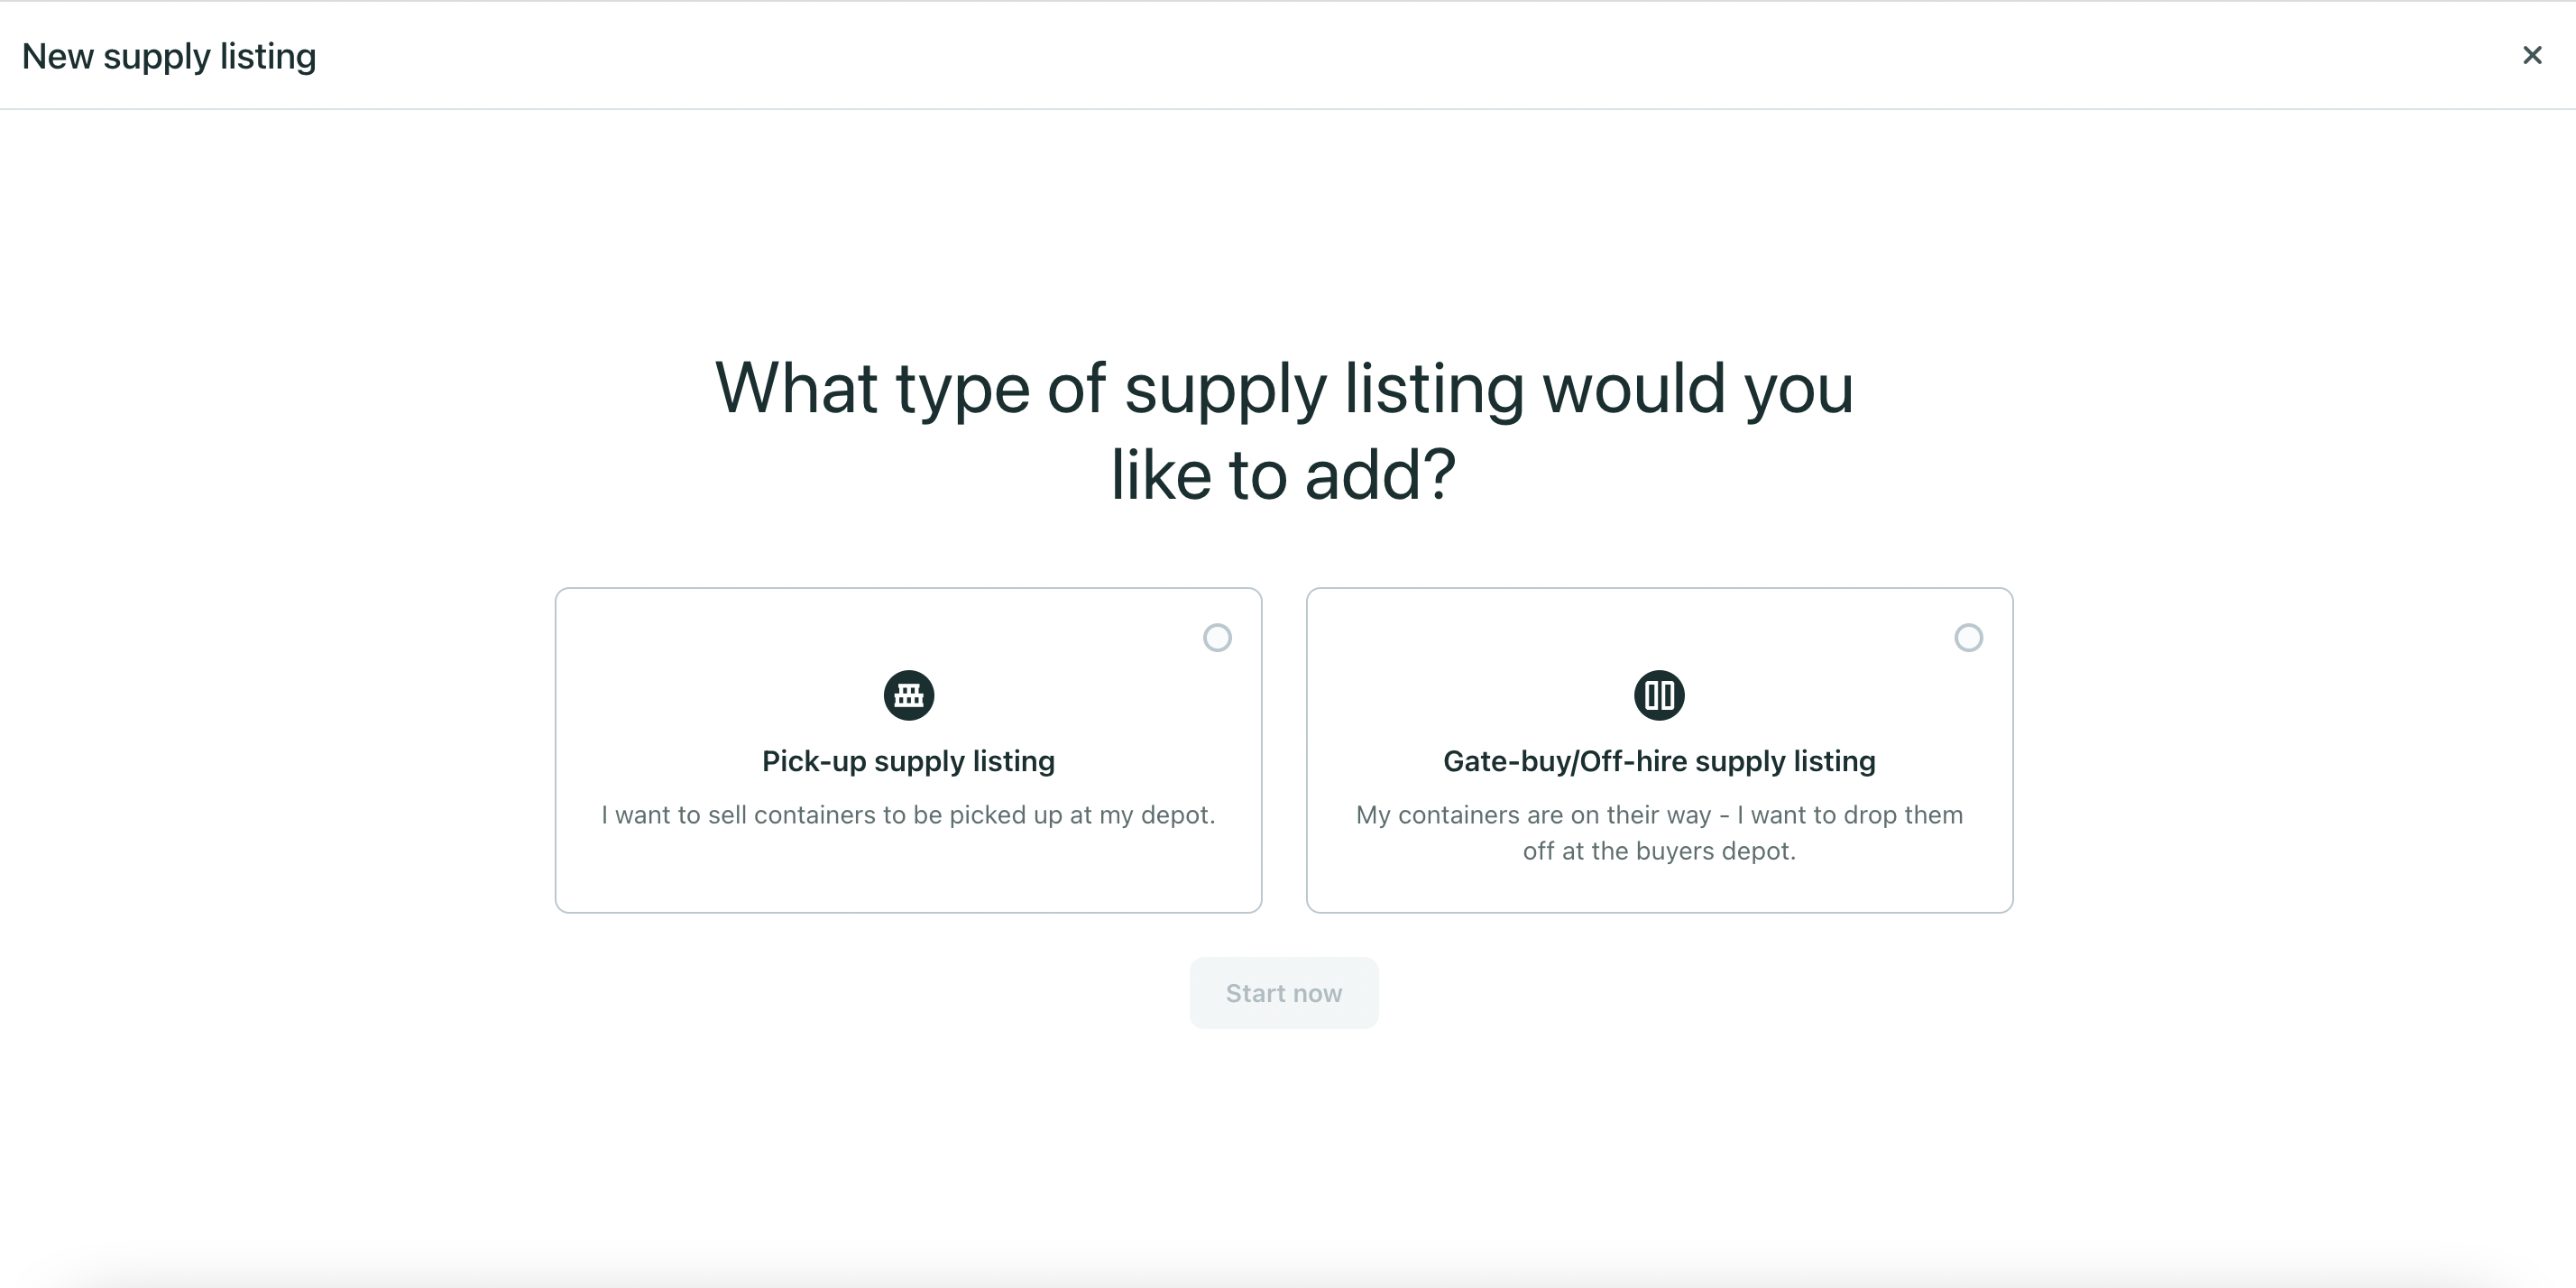Click the depot icon in the Pick-up card
2576x1288 pixels.
(908, 695)
